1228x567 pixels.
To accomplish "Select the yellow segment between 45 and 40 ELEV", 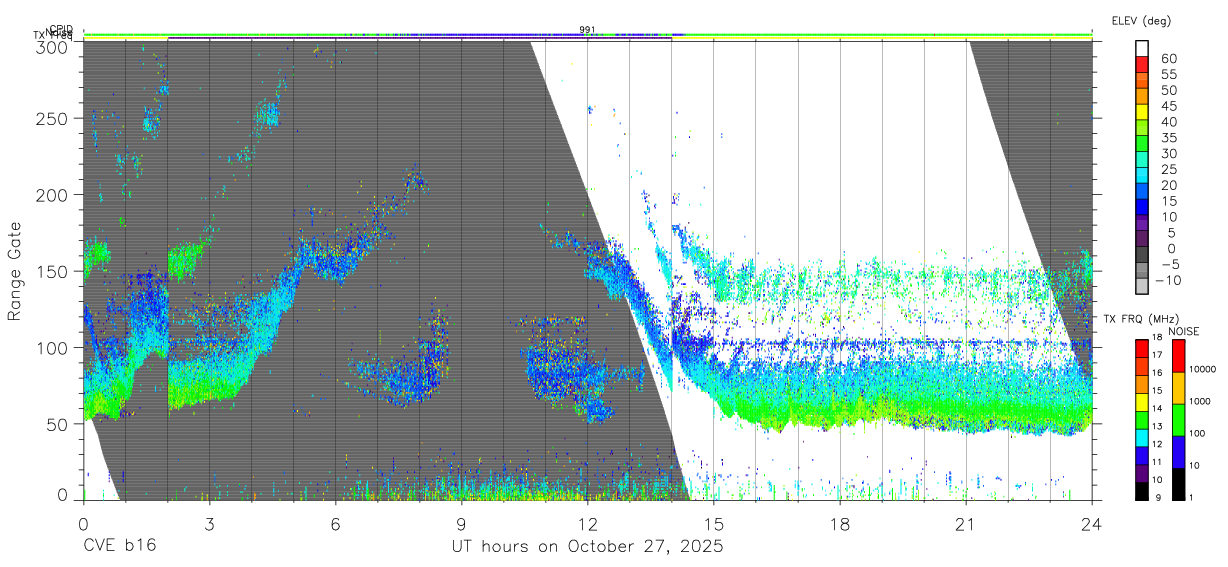I will pyautogui.click(x=1143, y=113).
